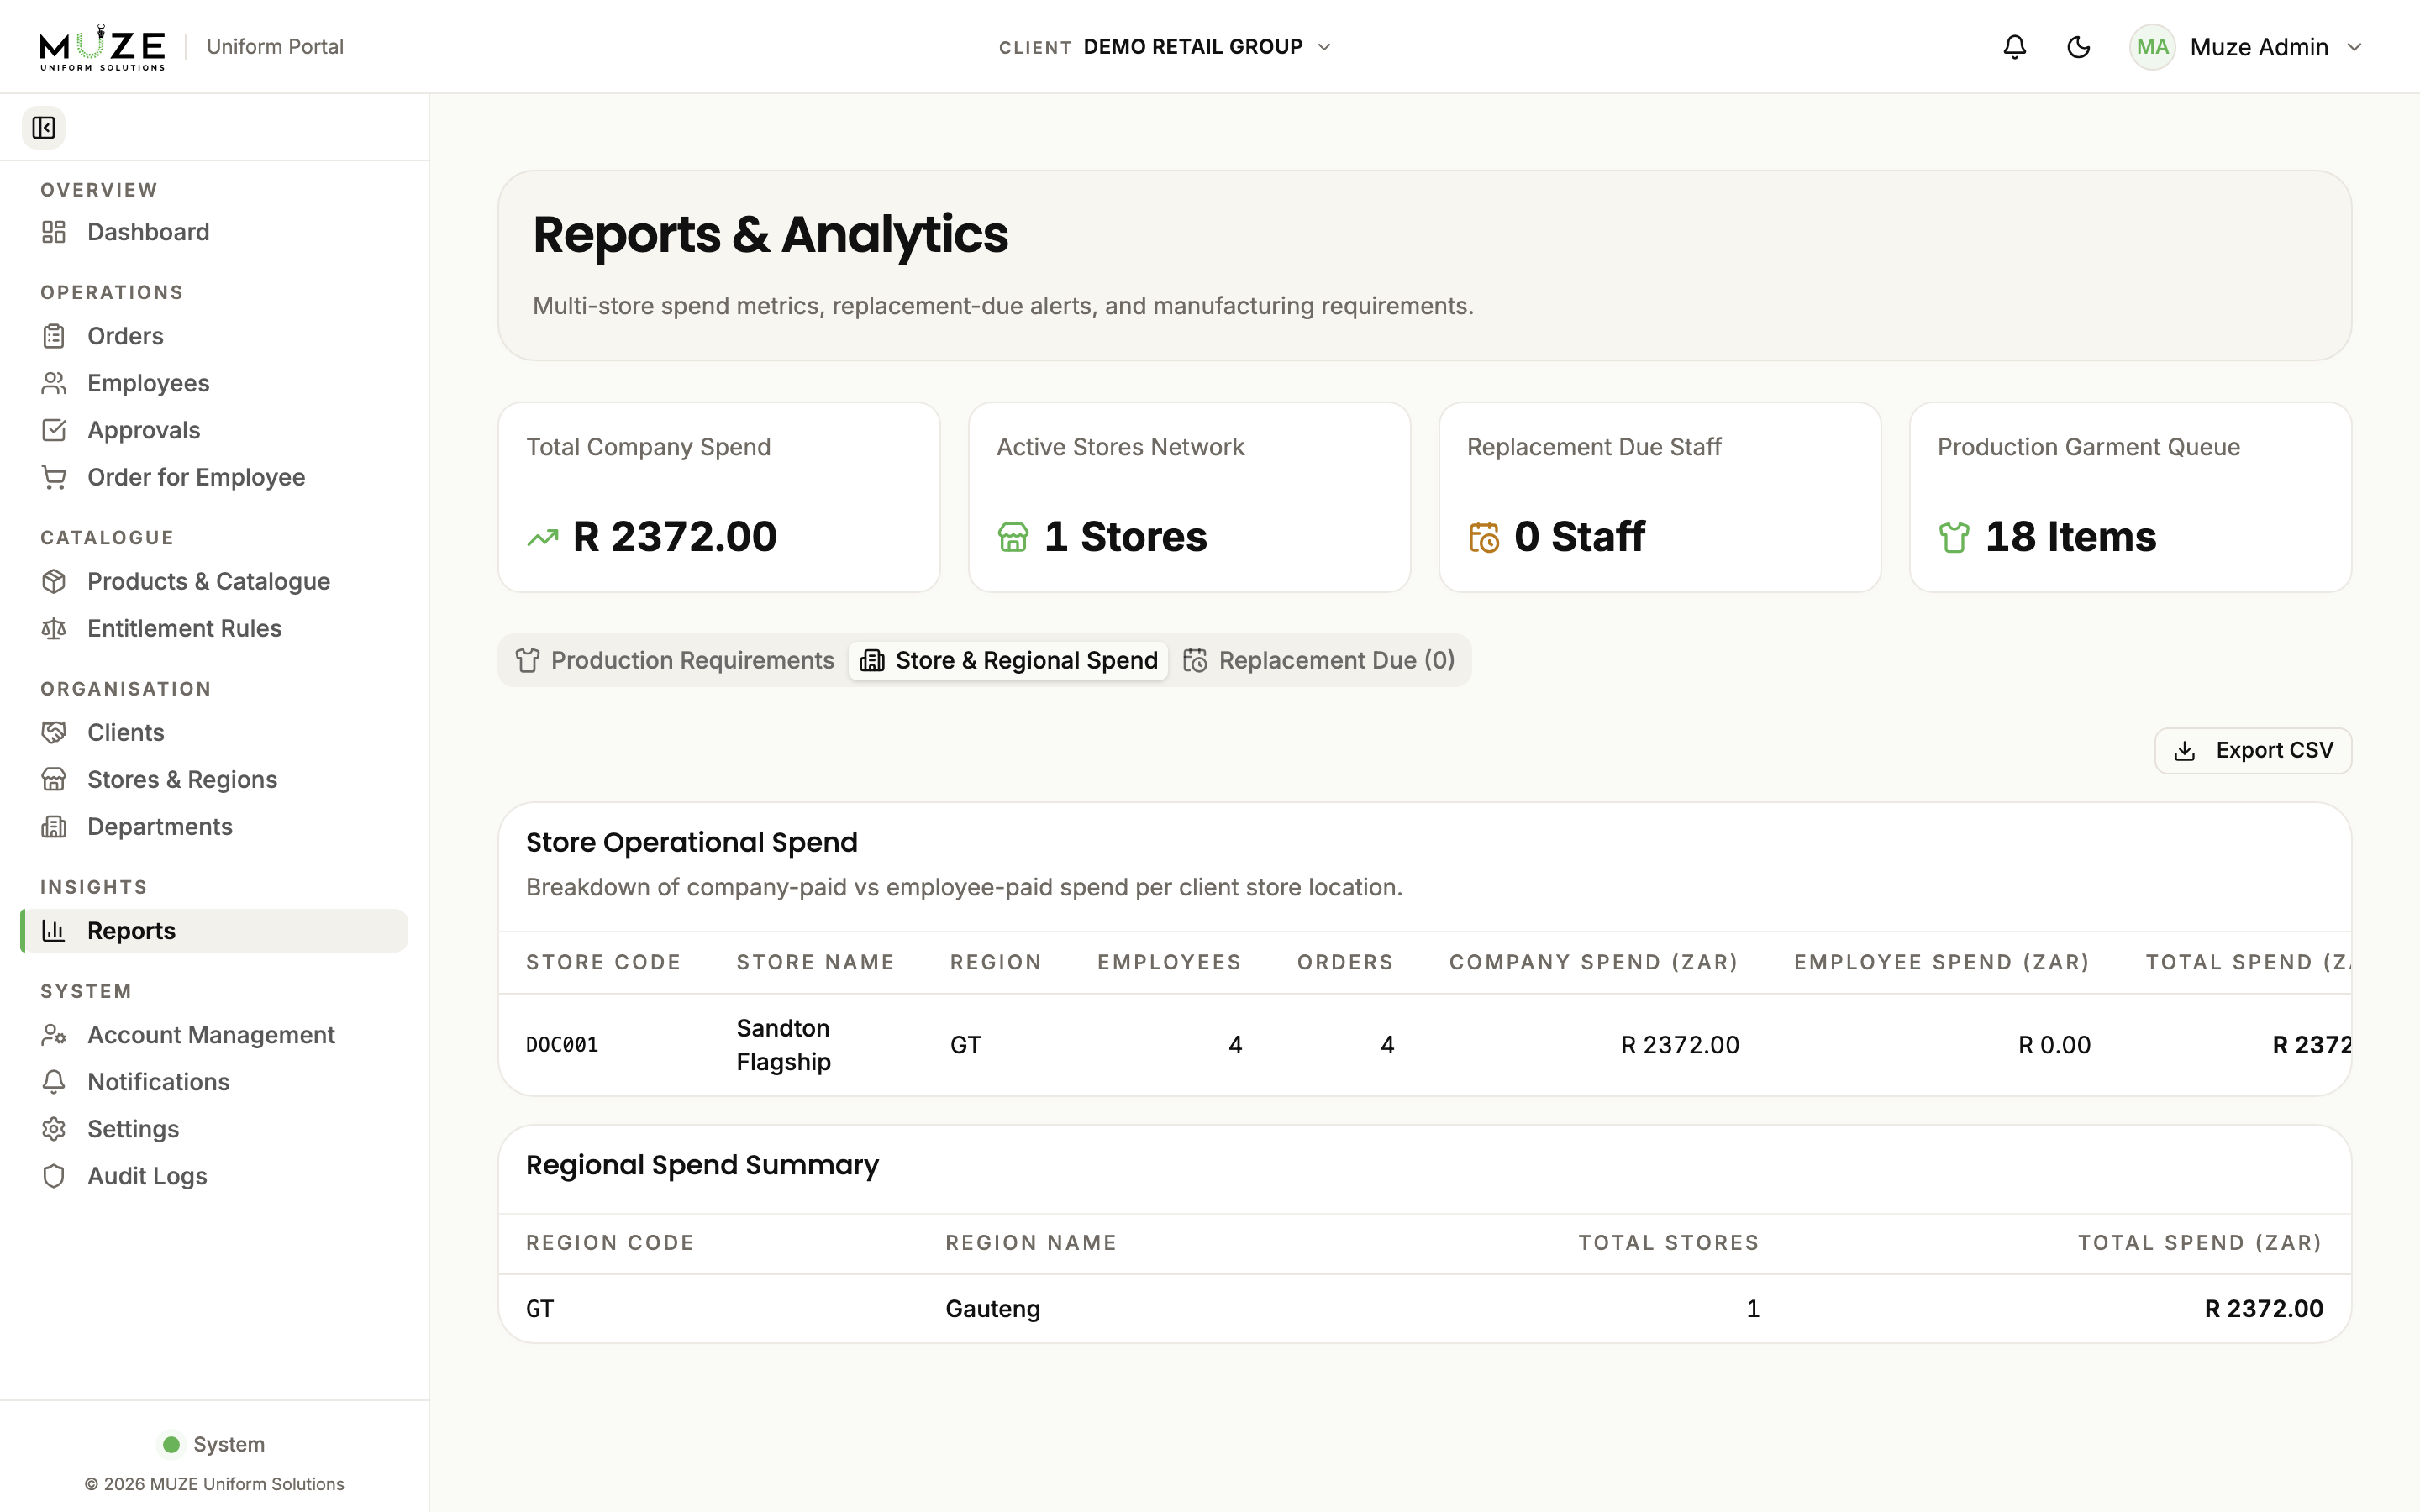The width and height of the screenshot is (2420, 1512).
Task: Open the Employees section
Action: [x=214, y=383]
